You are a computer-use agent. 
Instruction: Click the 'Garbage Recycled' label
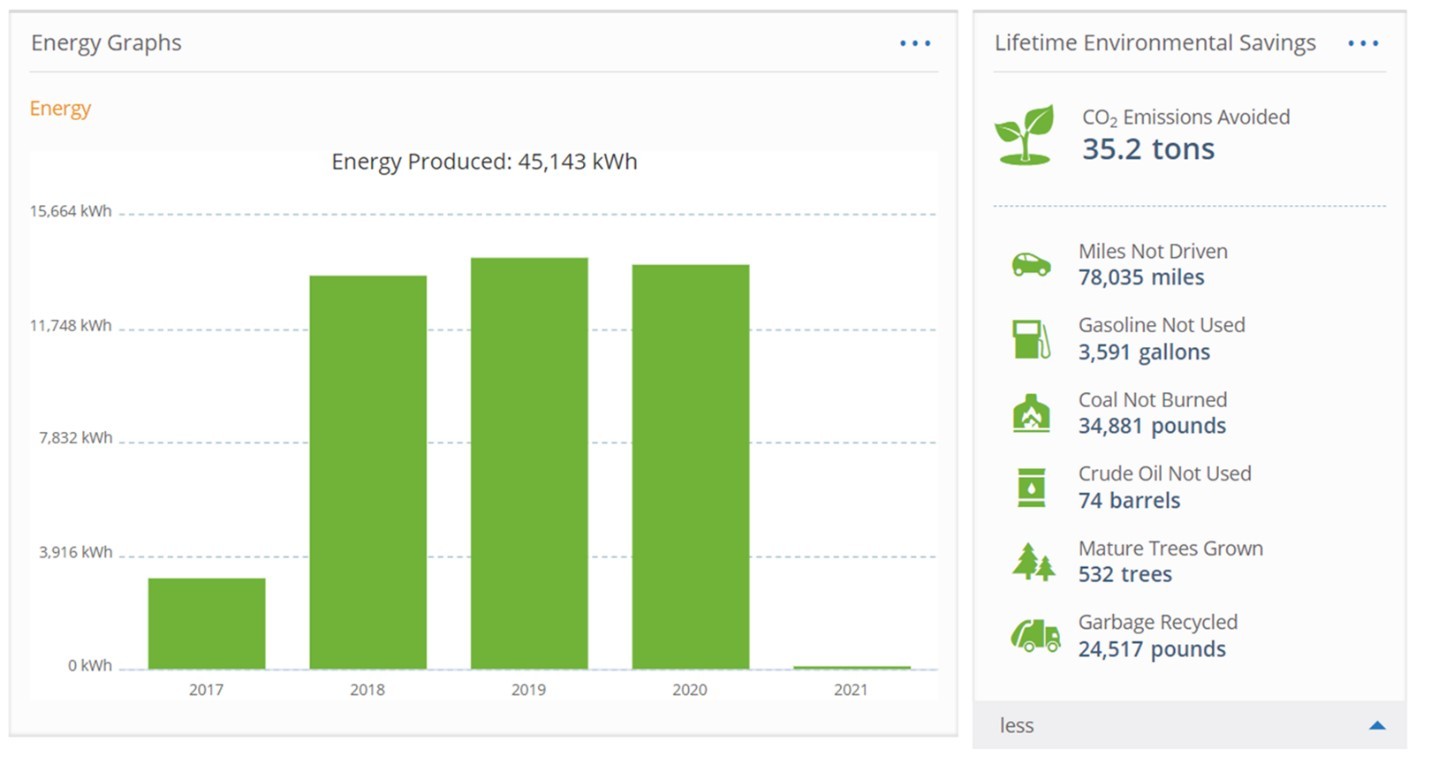1158,622
